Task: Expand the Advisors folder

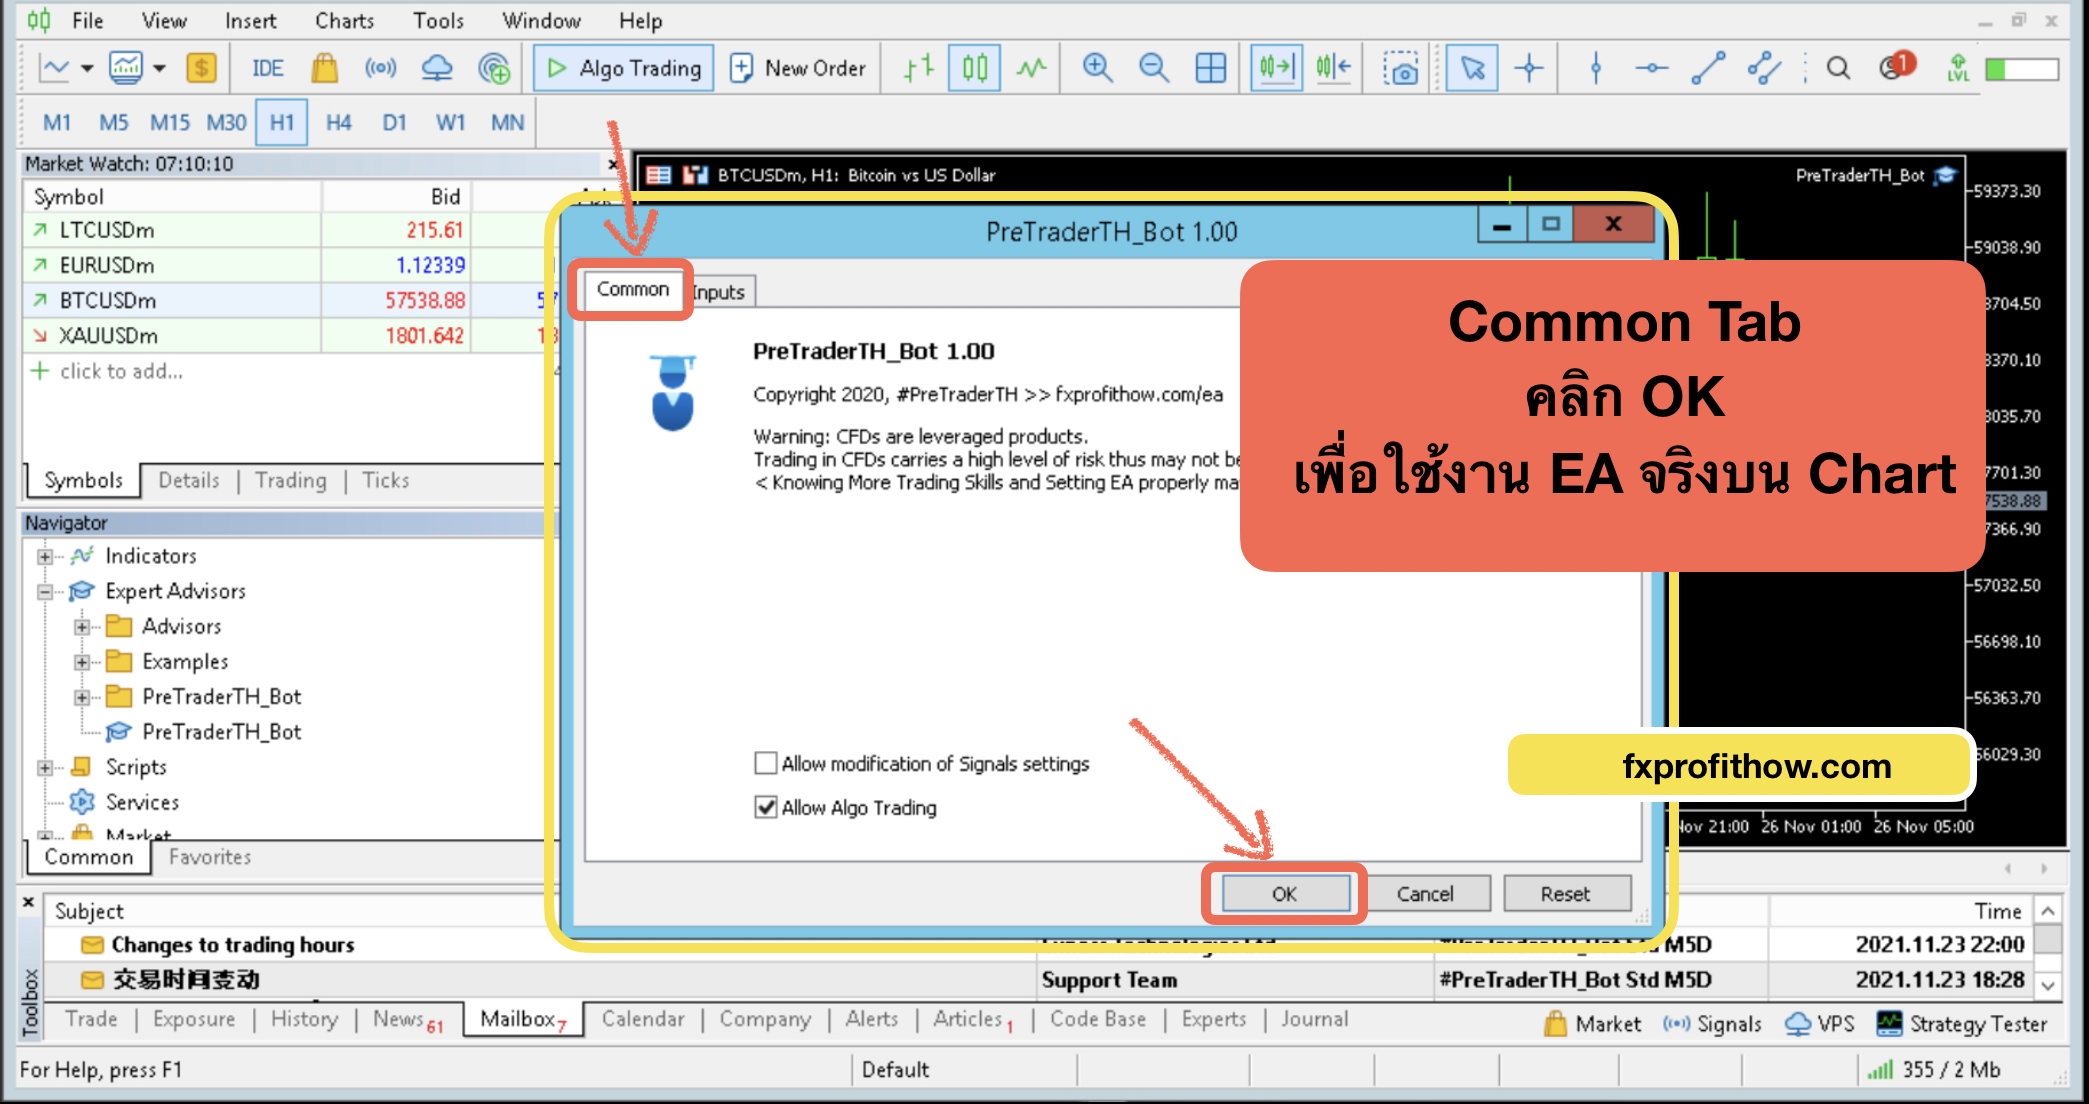Action: coord(82,627)
